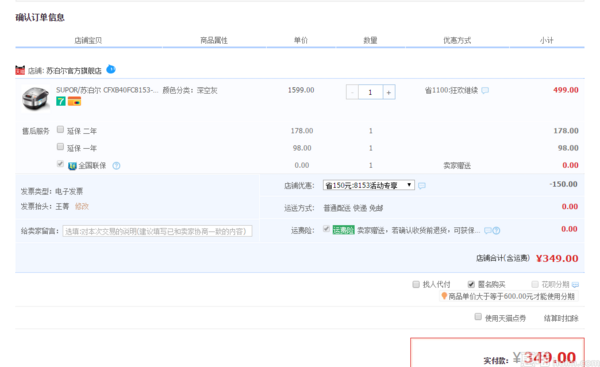Decrease product quantity with minus button
Screen dimensions: 600x367
click(352, 92)
